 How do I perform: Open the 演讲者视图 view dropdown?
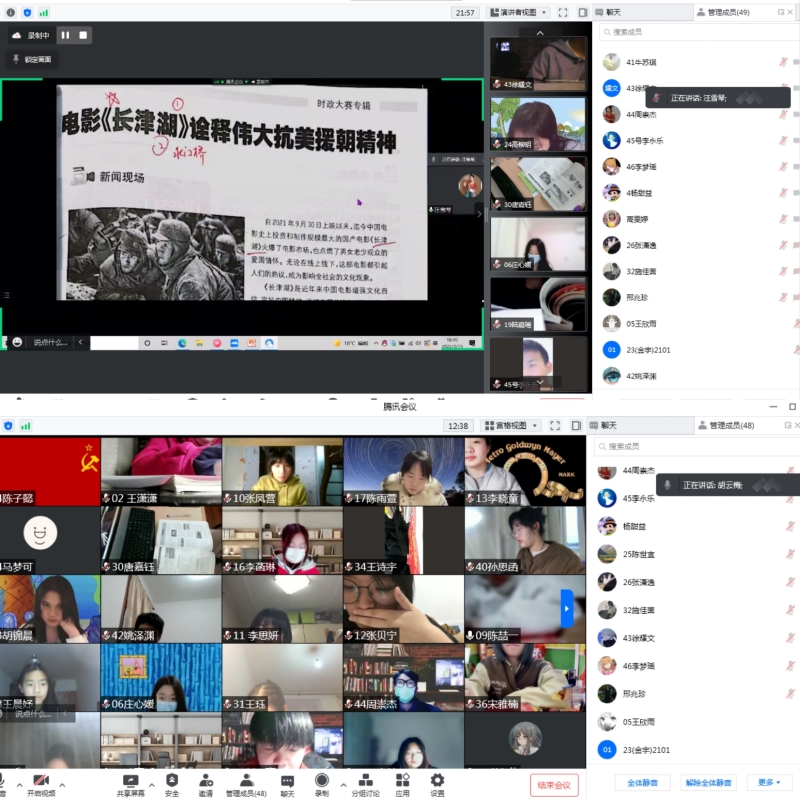(518, 12)
